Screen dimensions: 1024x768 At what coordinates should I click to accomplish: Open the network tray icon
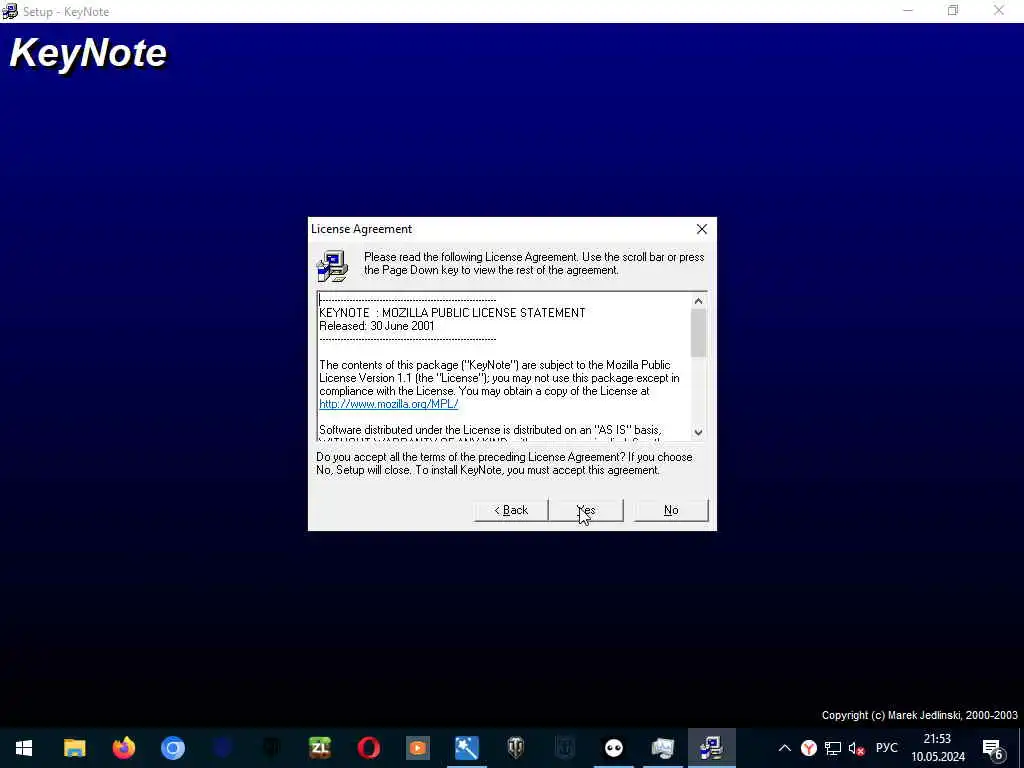pos(833,748)
